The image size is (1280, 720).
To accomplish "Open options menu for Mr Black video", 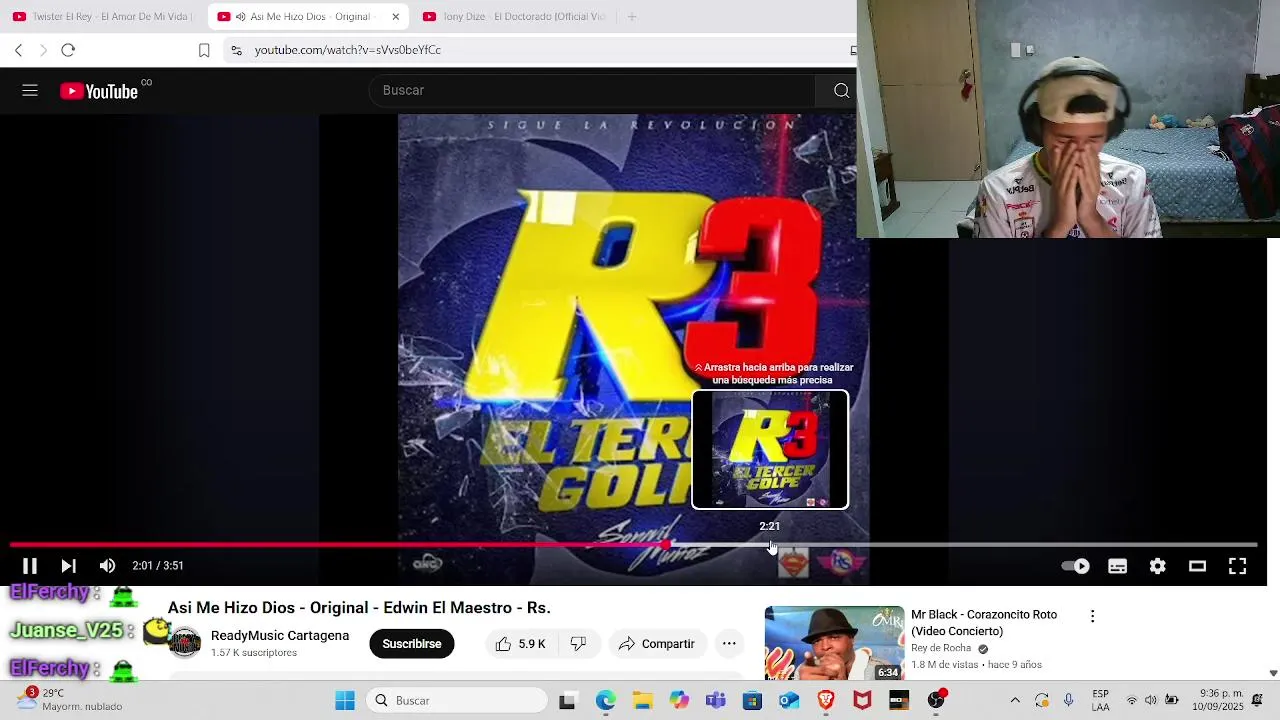I will [1092, 617].
